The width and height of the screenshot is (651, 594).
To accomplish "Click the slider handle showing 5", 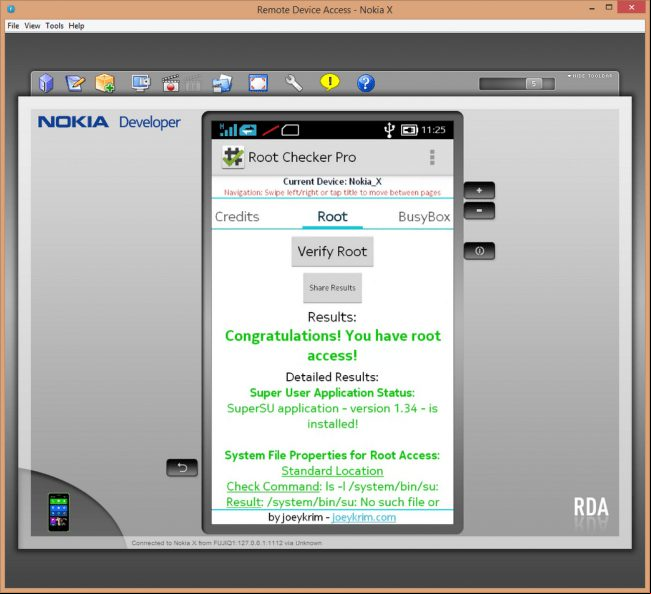I will tap(534, 83).
